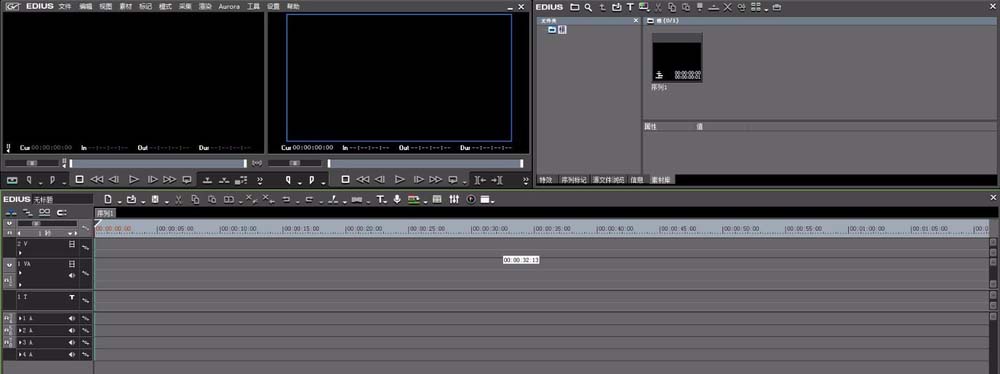Move the timeline zoom scale slider
Image resolution: width=1000 pixels, height=374 pixels.
pyautogui.click(x=36, y=224)
